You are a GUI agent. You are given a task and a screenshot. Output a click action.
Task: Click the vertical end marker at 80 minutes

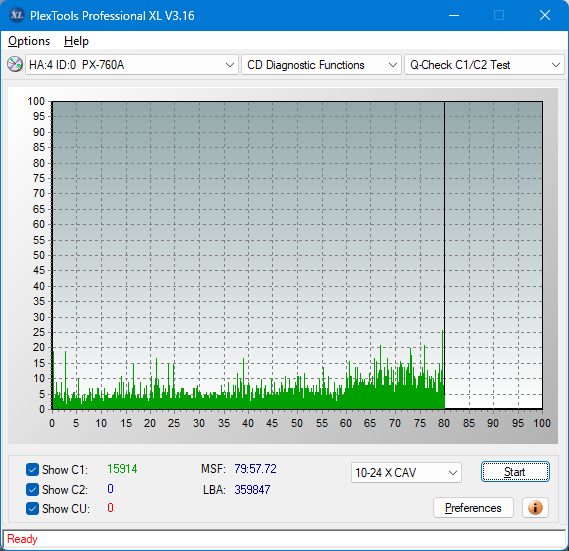444,254
